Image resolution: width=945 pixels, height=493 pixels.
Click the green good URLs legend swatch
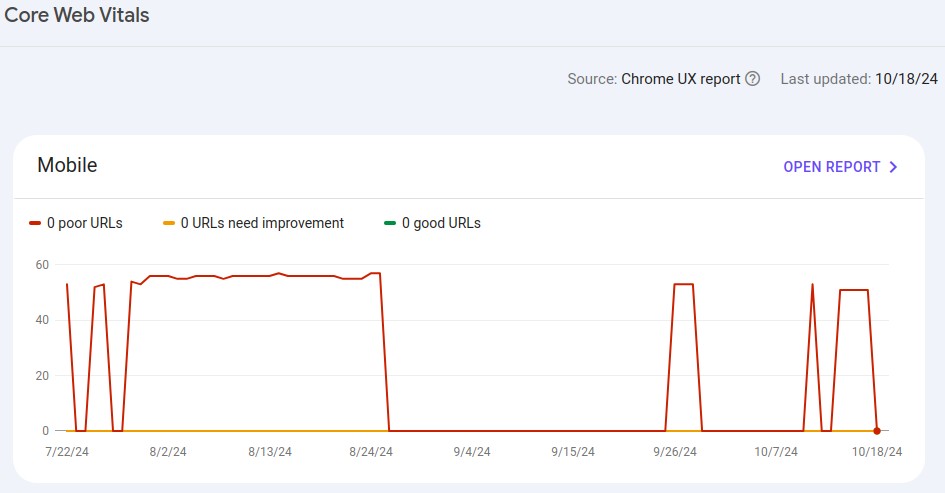pyautogui.click(x=390, y=223)
